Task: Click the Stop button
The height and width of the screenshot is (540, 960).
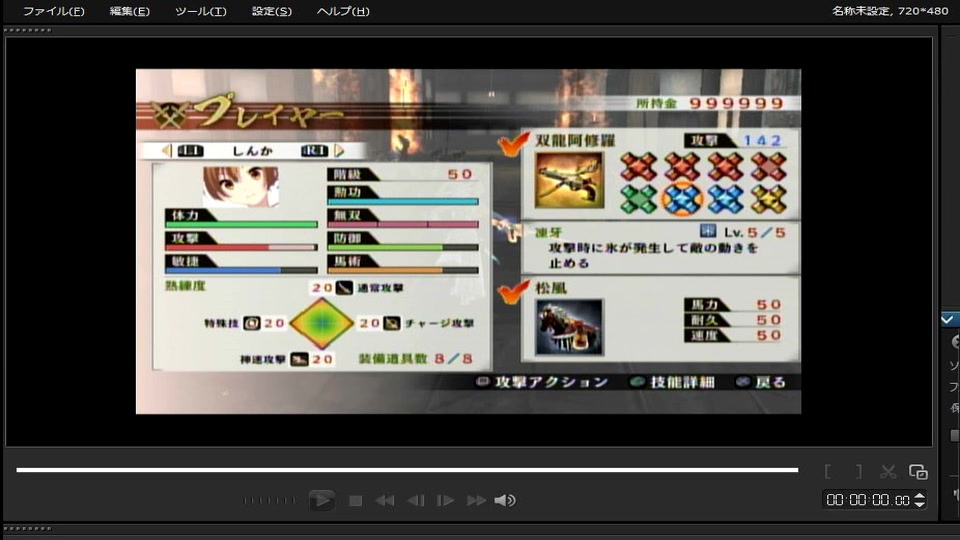Action: pyautogui.click(x=355, y=501)
